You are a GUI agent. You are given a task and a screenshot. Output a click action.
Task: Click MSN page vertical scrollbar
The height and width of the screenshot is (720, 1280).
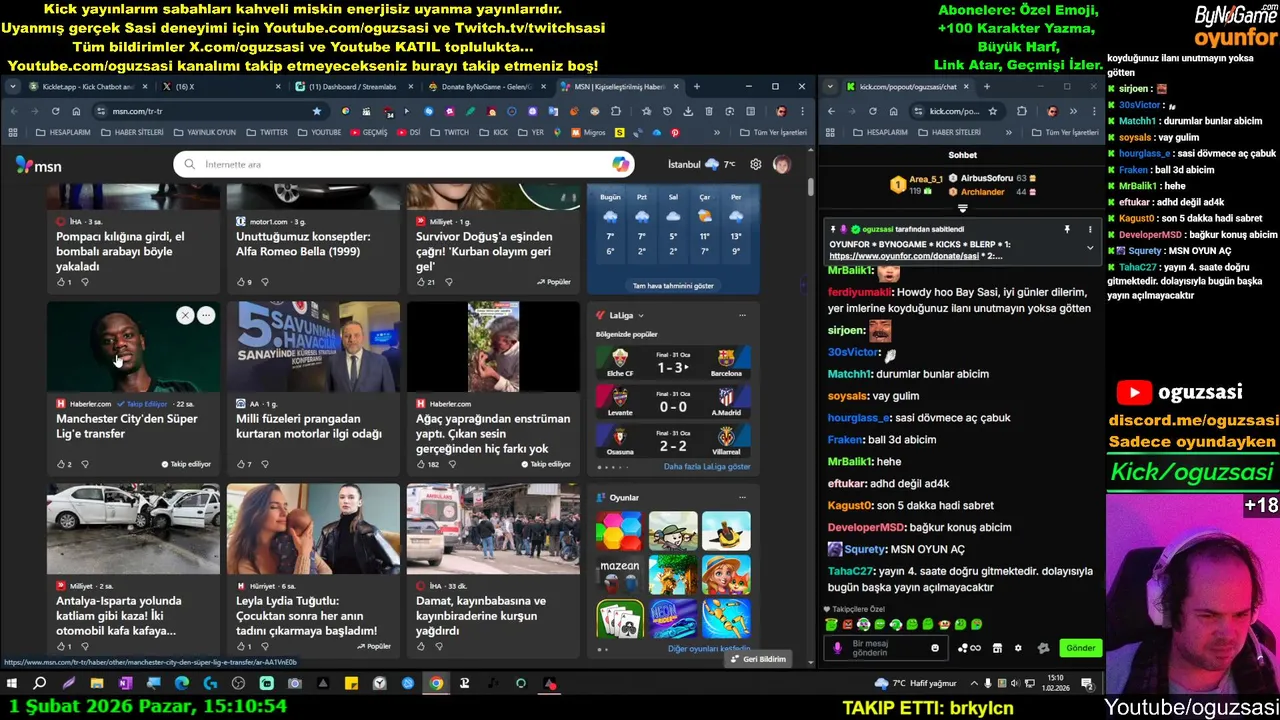pyautogui.click(x=810, y=186)
